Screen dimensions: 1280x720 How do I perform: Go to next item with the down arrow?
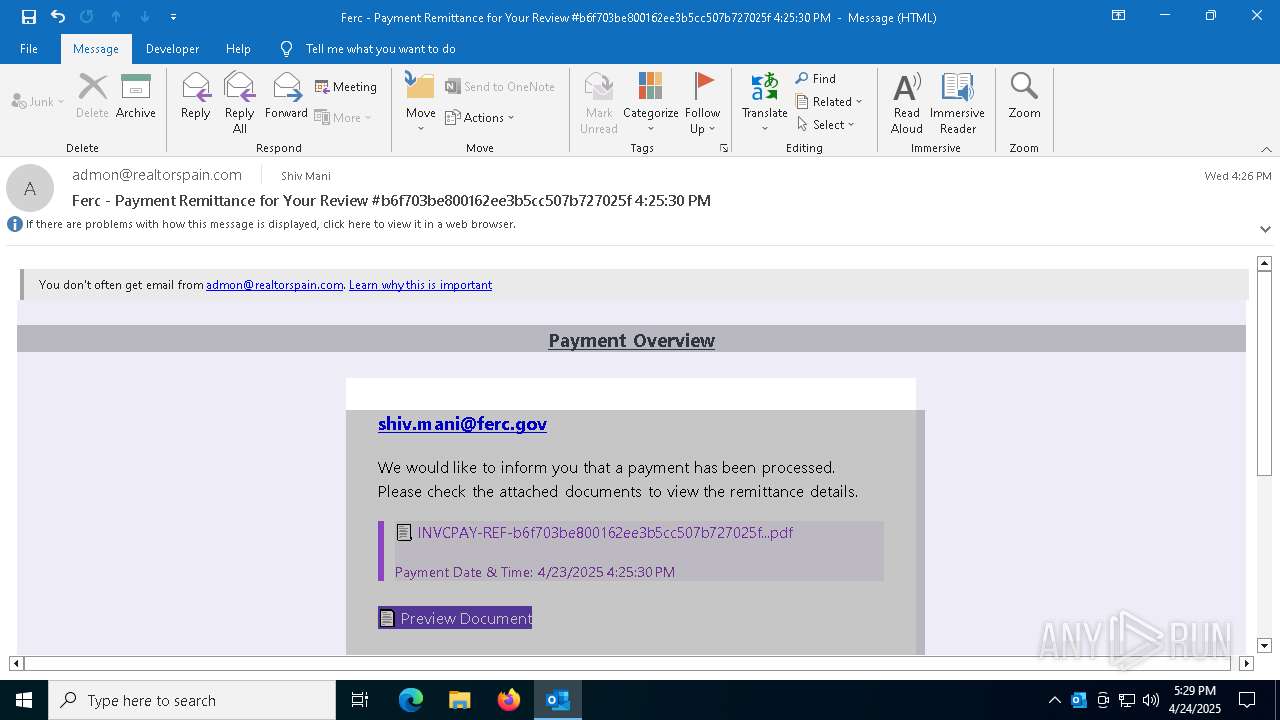[145, 17]
